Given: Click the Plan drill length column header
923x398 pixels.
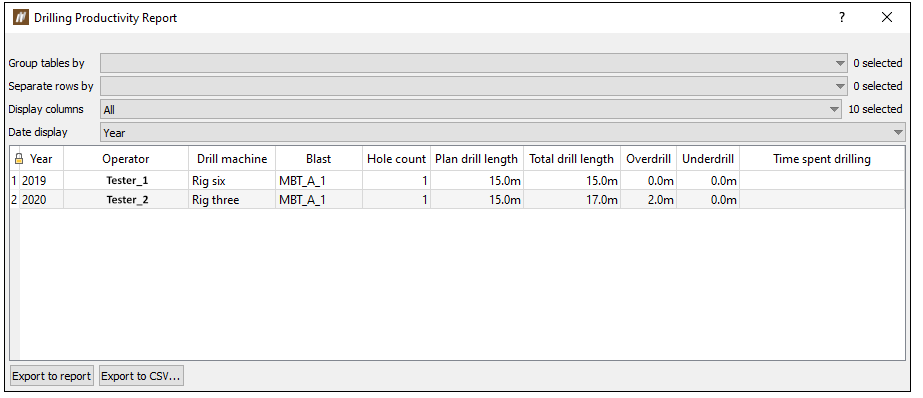Looking at the screenshot, I should (x=477, y=159).
